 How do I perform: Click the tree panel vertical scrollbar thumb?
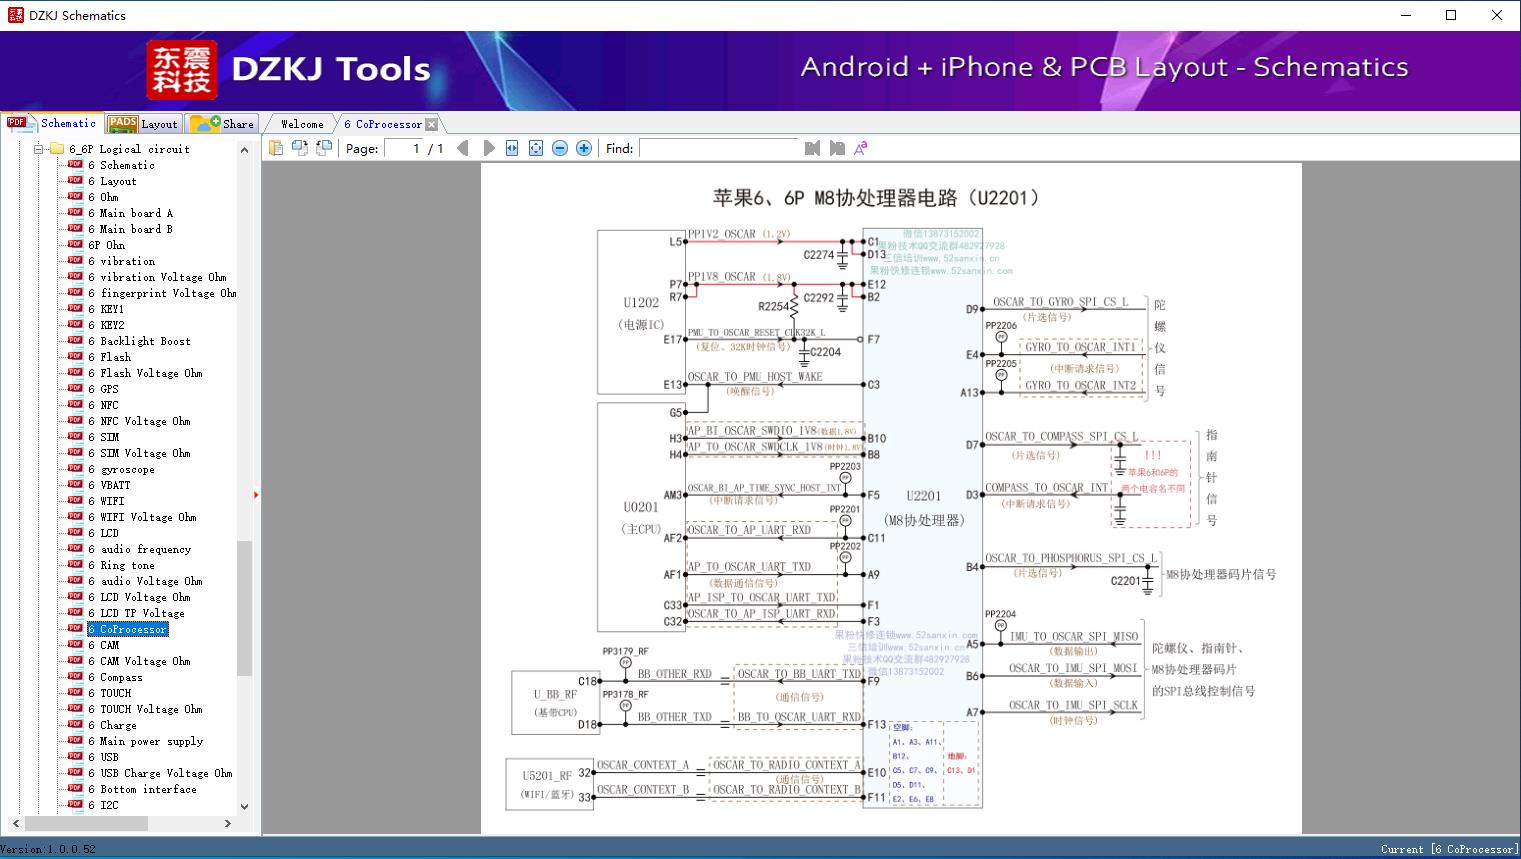(x=244, y=607)
